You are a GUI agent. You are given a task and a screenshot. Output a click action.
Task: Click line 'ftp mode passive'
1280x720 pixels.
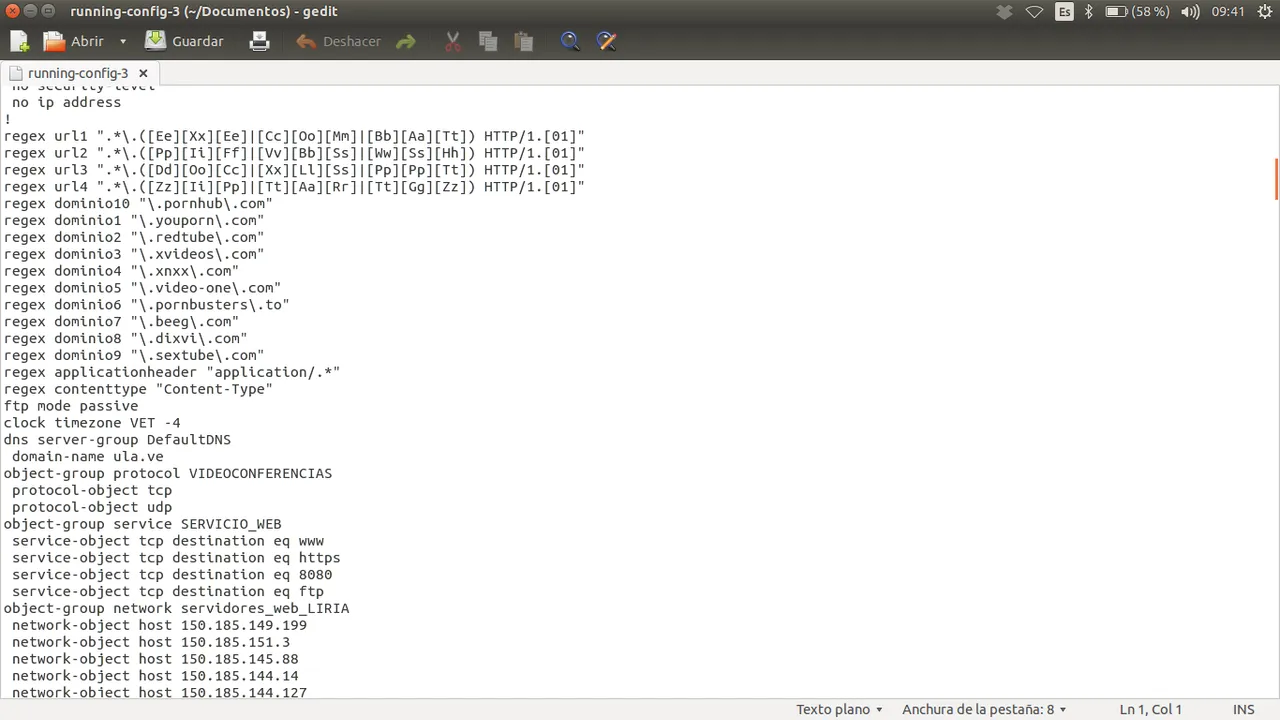(x=71, y=406)
